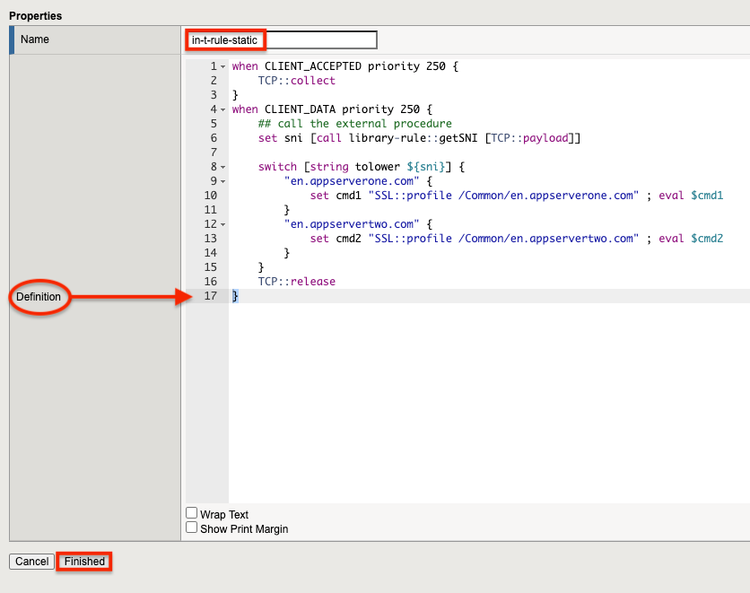750x593 pixels.
Task: Place cursor on TCP::collect in line 2
Action: (296, 81)
